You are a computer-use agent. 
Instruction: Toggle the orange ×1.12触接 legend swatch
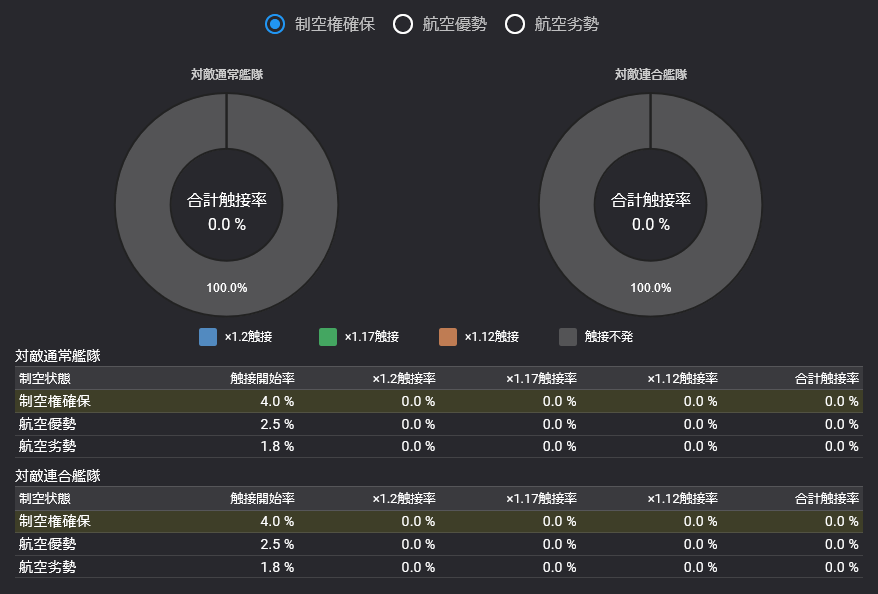(x=447, y=337)
